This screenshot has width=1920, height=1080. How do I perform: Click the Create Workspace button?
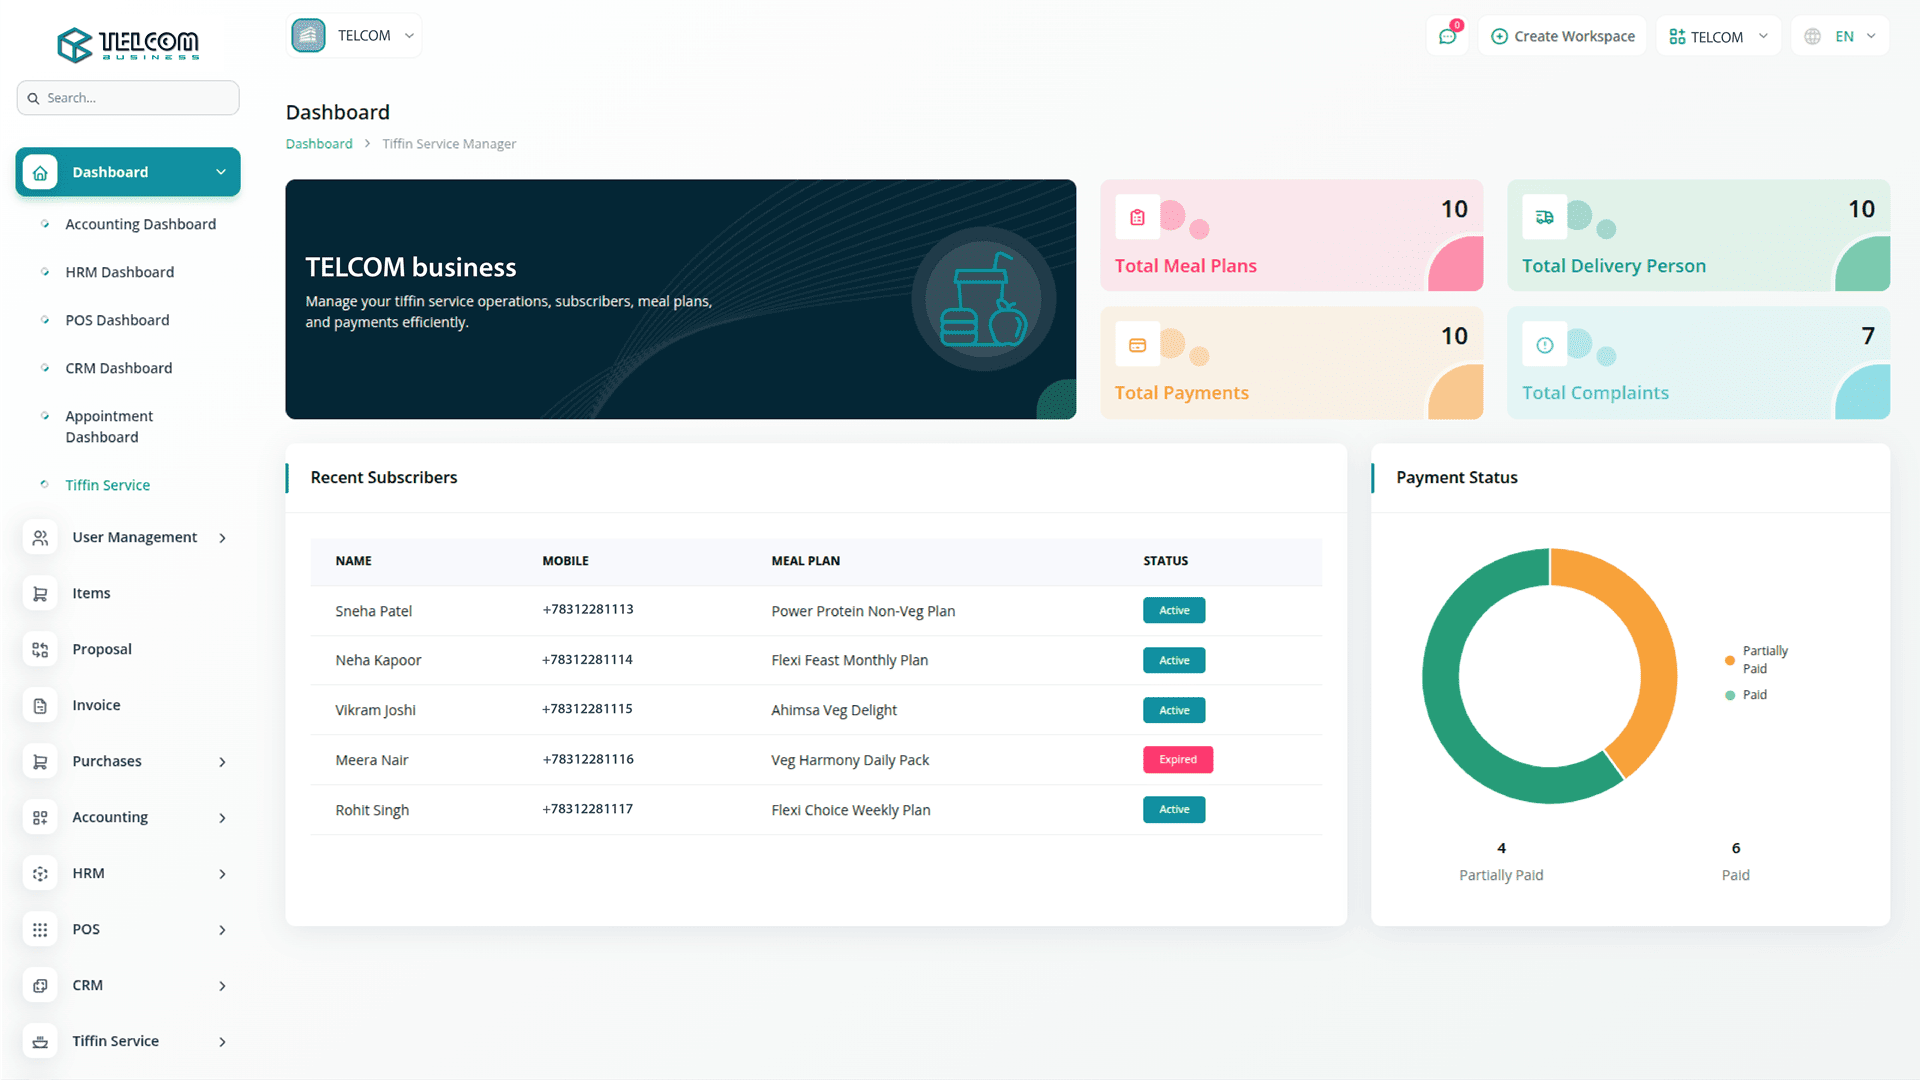coord(1563,37)
